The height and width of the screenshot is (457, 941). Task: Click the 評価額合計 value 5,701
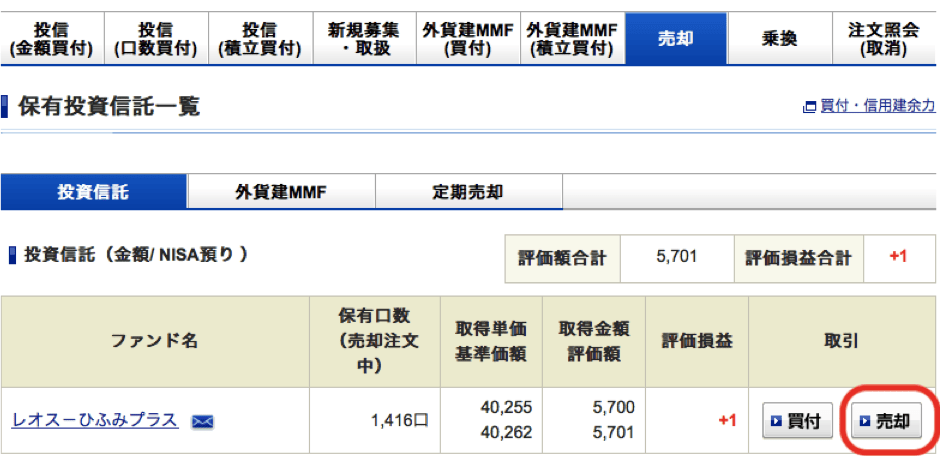[x=677, y=257]
